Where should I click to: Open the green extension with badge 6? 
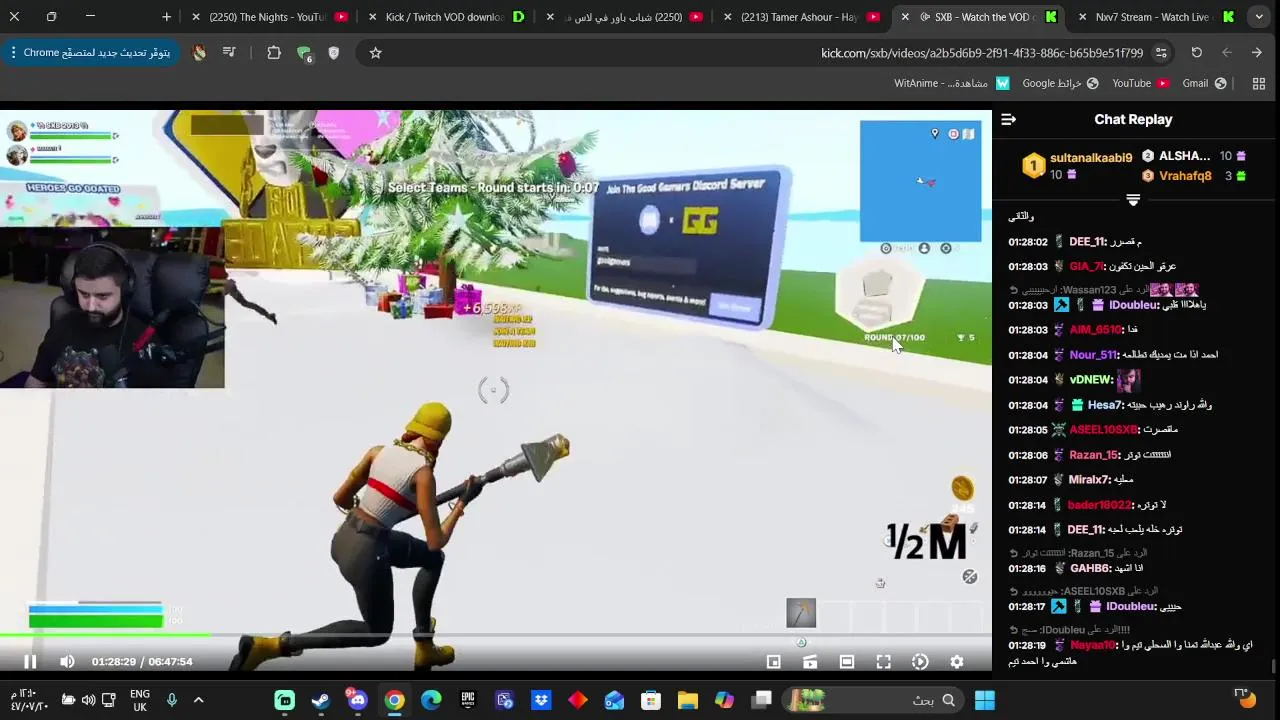coord(304,54)
